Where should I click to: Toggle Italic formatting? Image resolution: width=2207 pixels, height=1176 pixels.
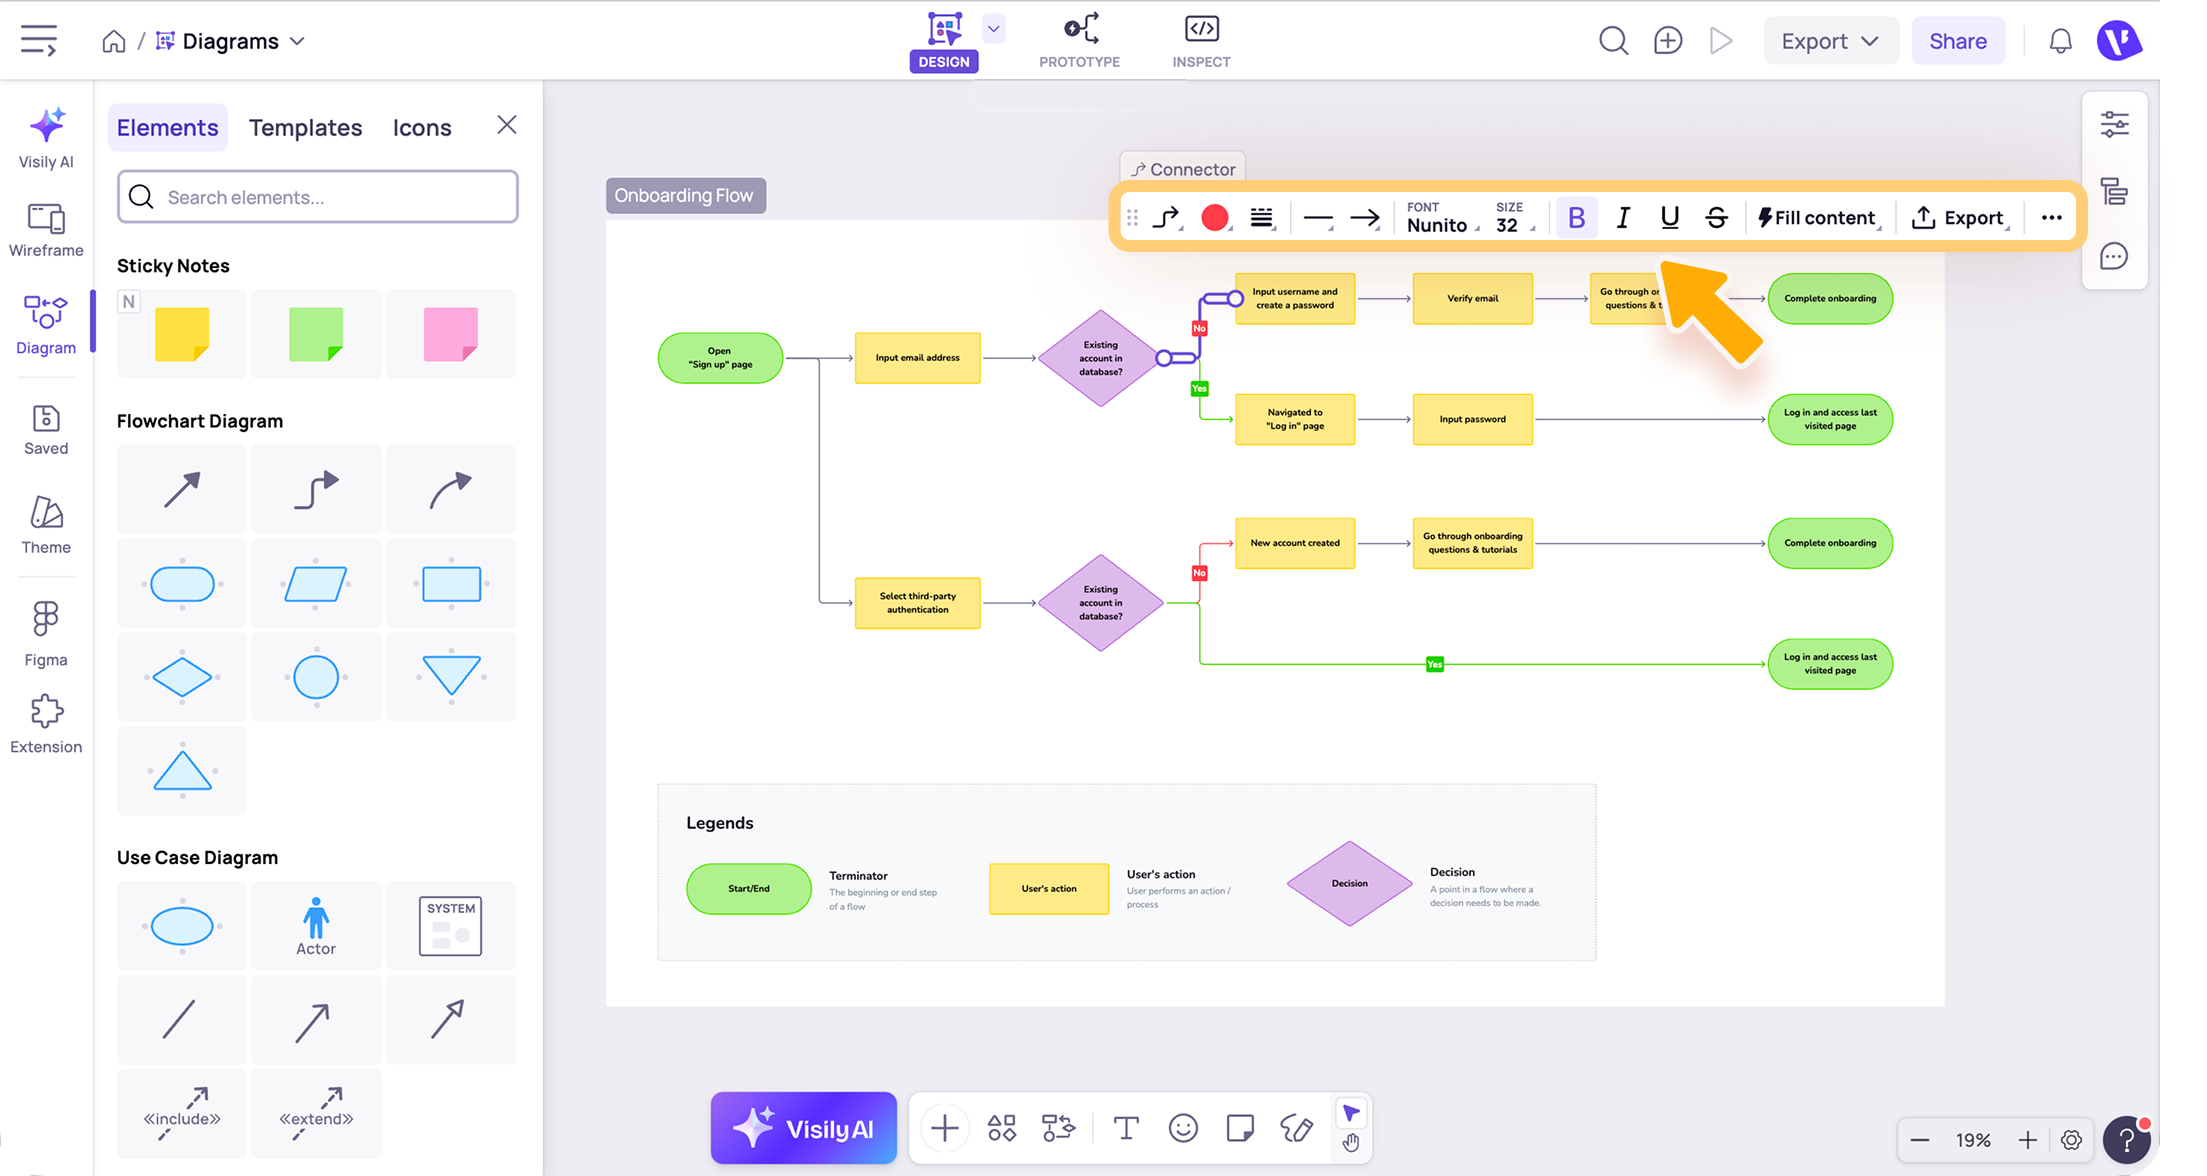click(x=1623, y=218)
